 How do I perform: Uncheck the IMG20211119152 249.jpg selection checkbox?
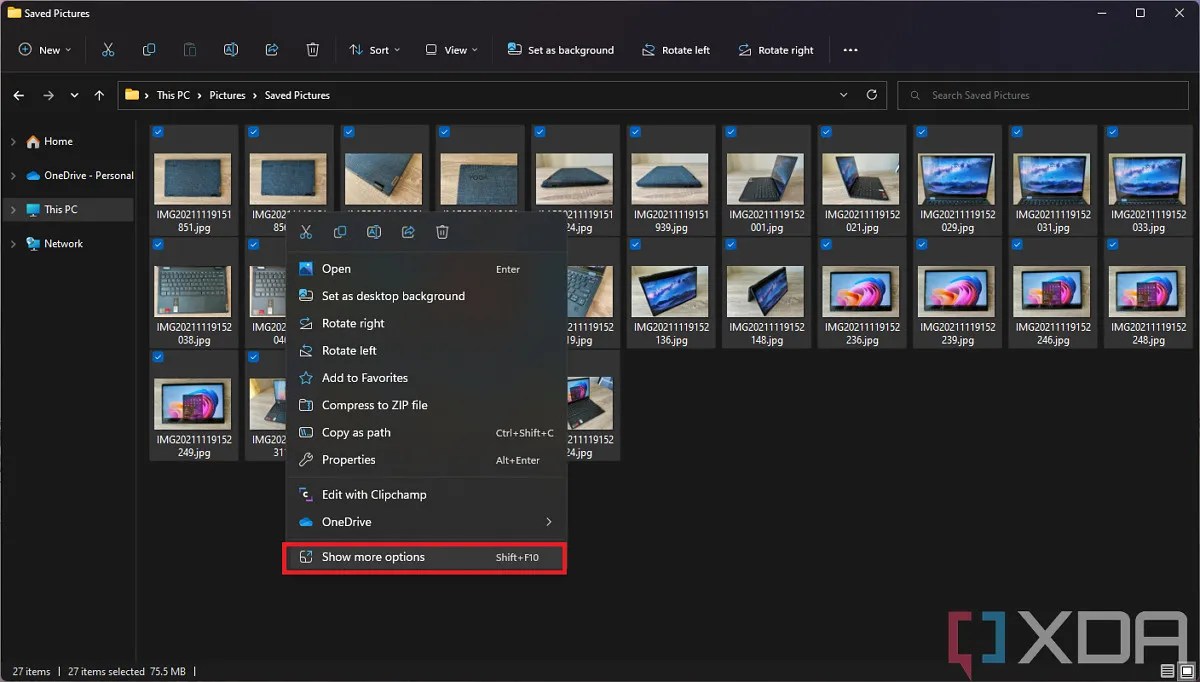point(157,357)
